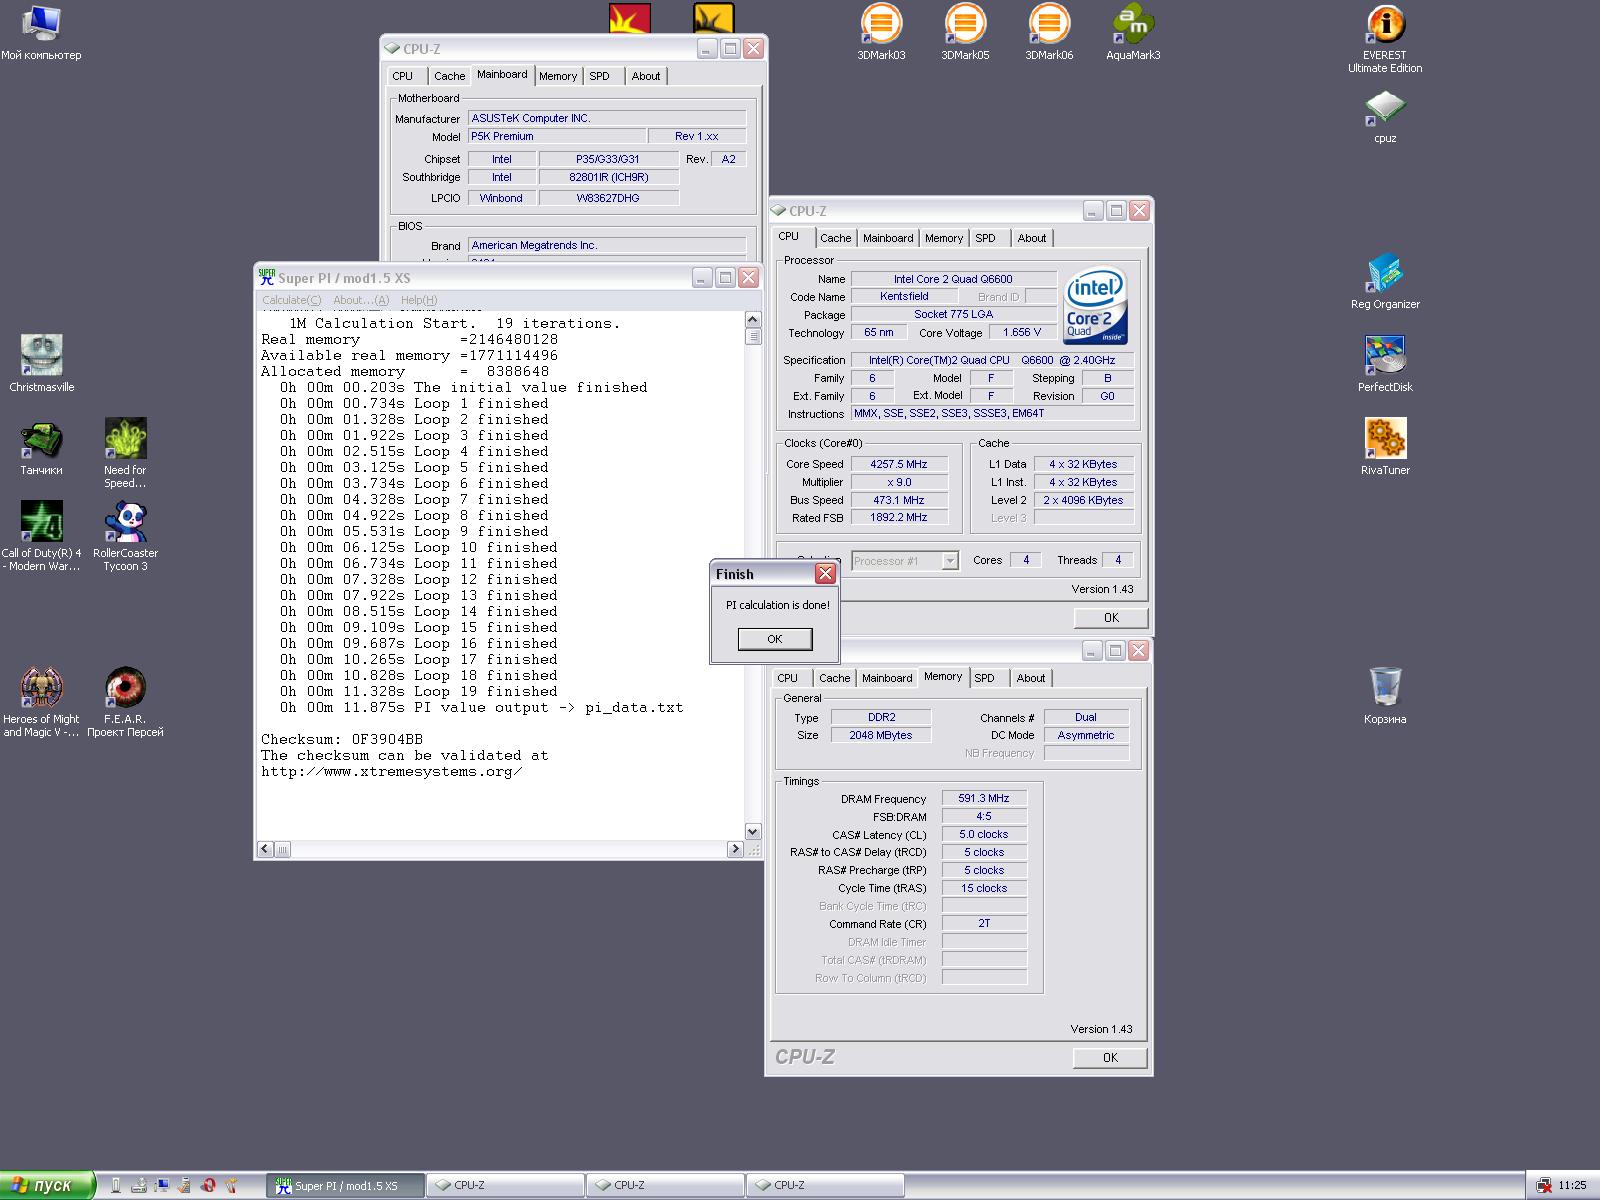This screenshot has height=1200, width=1600.
Task: Activate Super PI taskbar button
Action: [346, 1186]
